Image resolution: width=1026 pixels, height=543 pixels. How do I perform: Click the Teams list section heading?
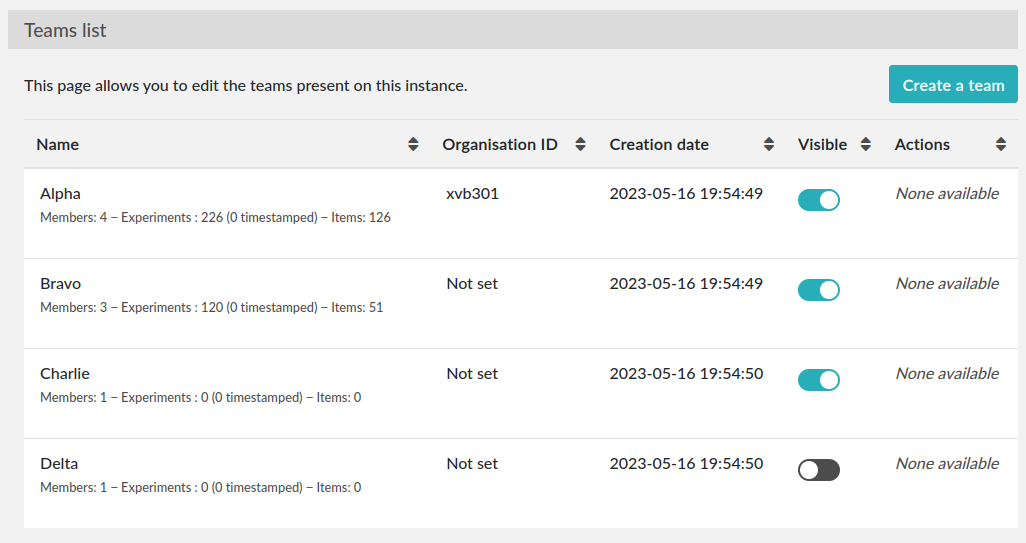coord(66,30)
